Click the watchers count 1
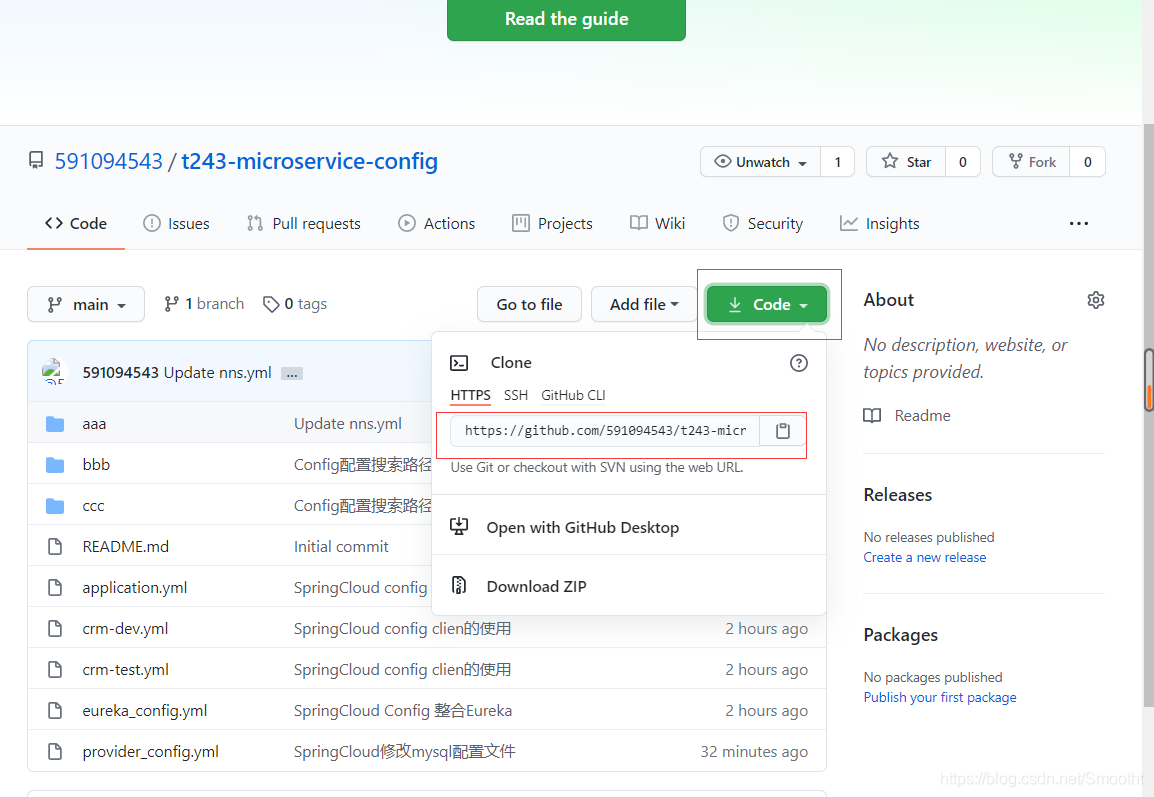The width and height of the screenshot is (1154, 797). click(x=838, y=162)
